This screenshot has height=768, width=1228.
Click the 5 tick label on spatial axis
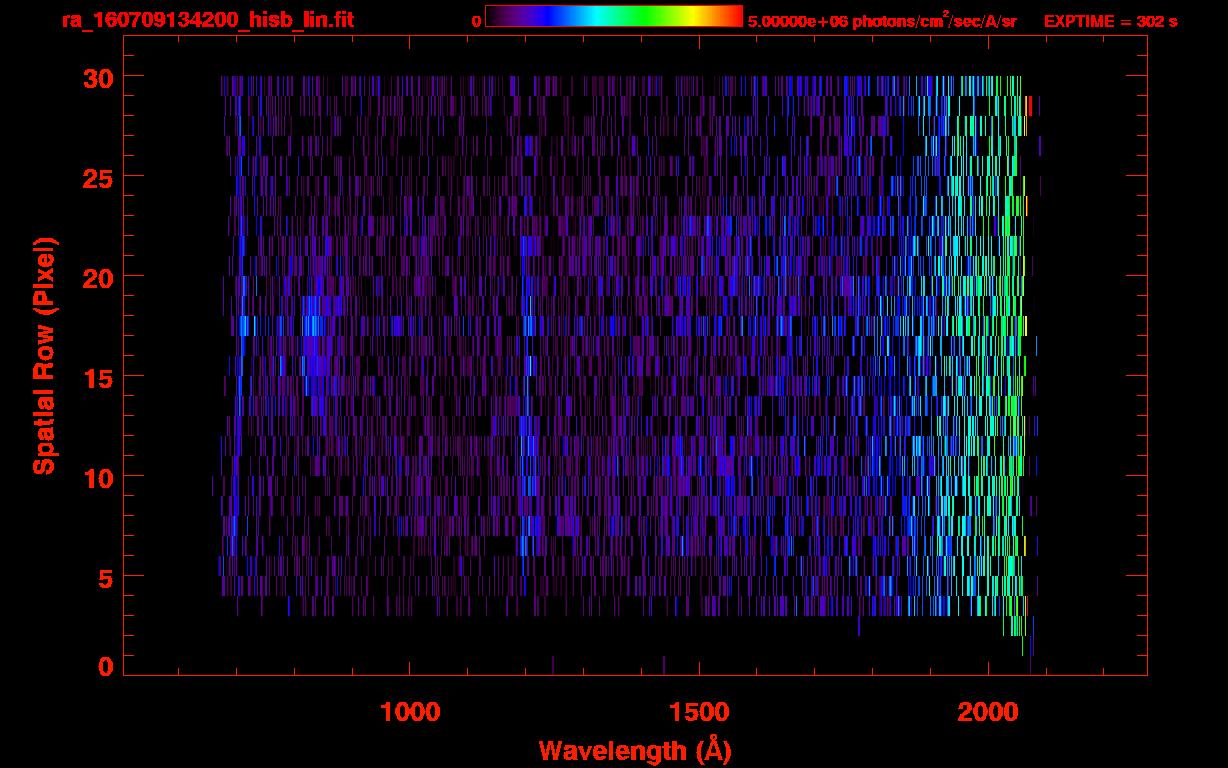pos(104,577)
